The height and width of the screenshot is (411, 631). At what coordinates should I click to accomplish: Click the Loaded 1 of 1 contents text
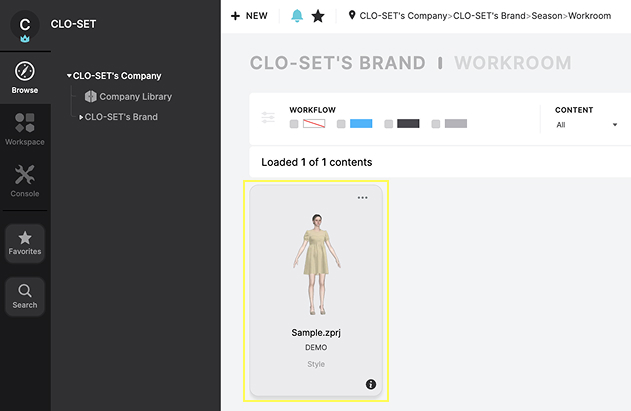317,162
